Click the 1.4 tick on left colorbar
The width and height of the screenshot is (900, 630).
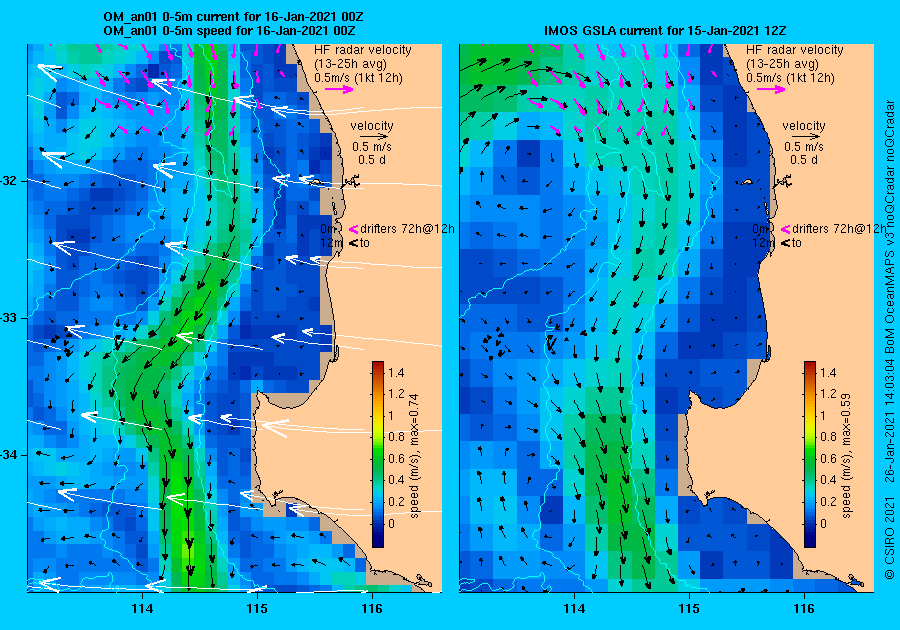click(x=396, y=373)
